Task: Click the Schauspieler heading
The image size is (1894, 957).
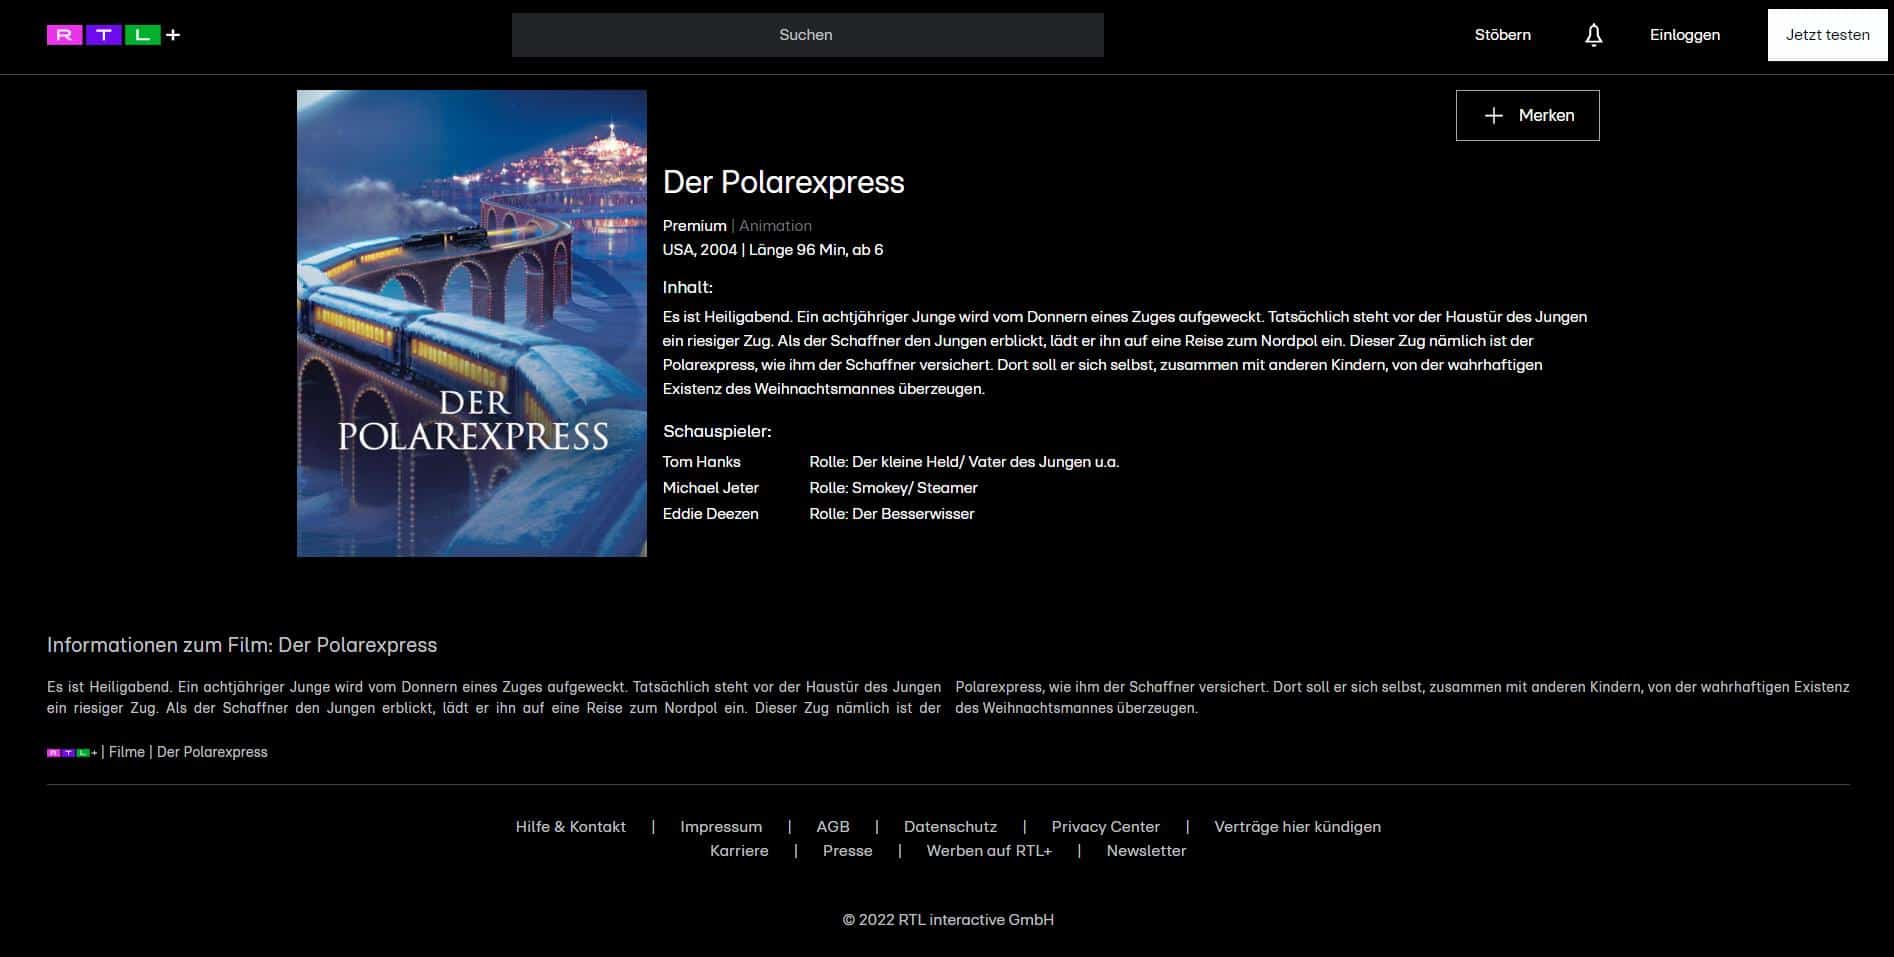Action: [x=717, y=432]
